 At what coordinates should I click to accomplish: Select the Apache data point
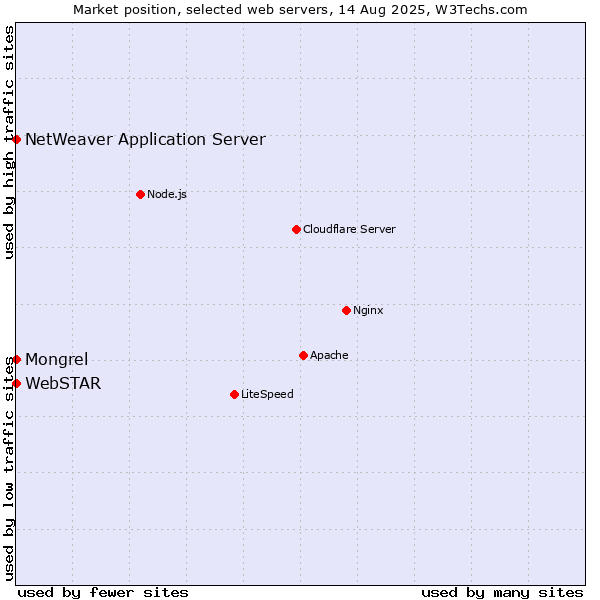(x=303, y=355)
